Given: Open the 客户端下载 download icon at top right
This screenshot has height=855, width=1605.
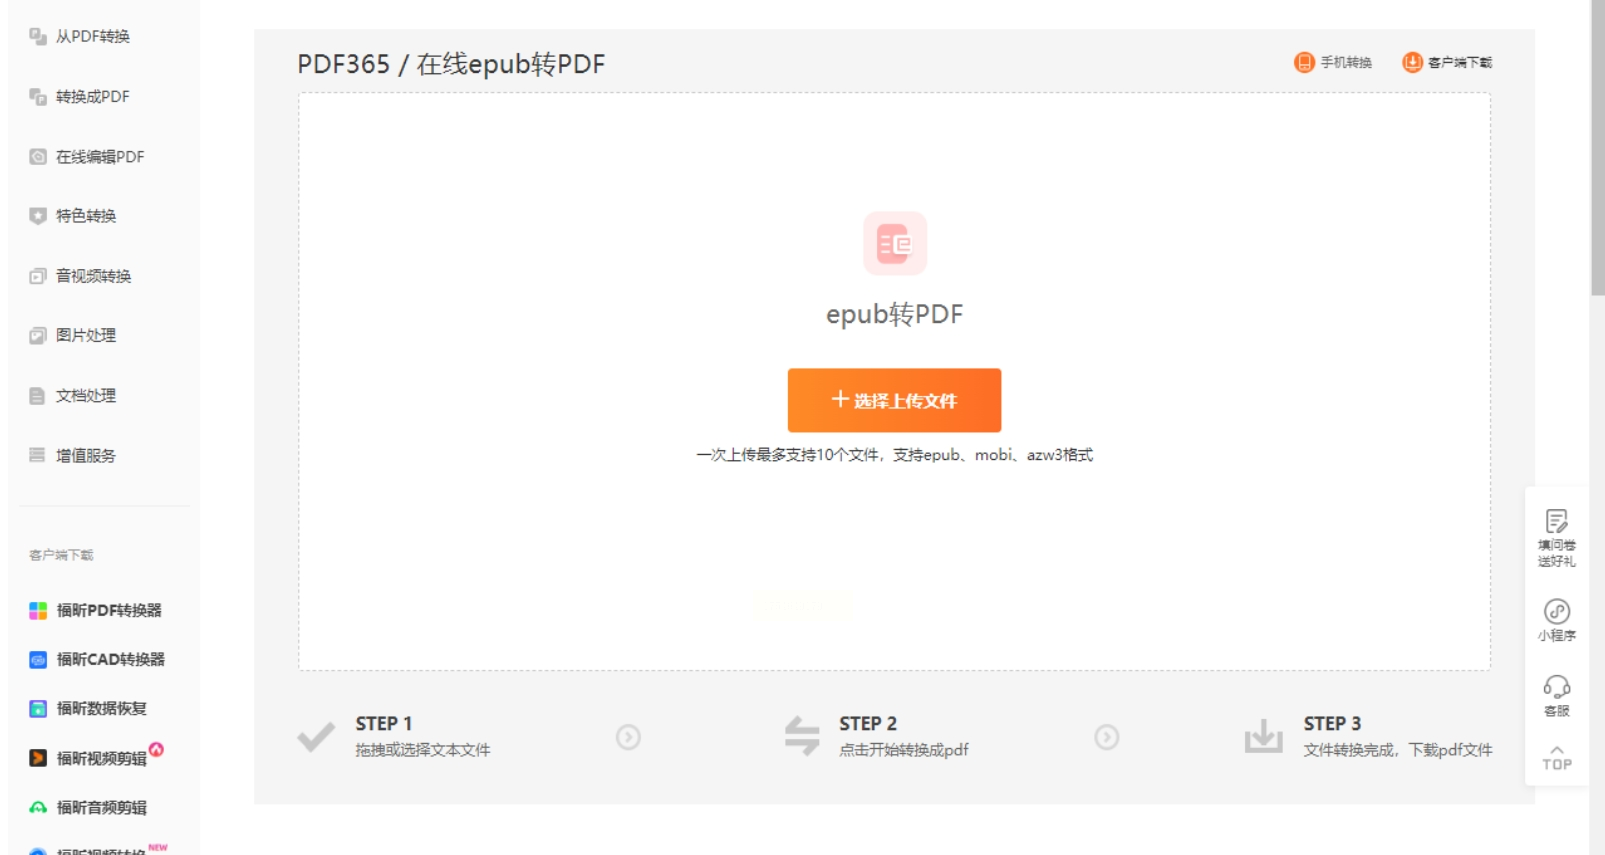Looking at the screenshot, I should 1412,62.
